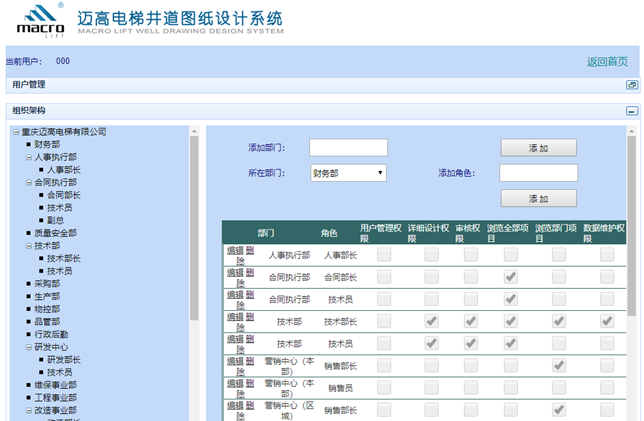
Task: Focus the 添加角色 text field
Action: pyautogui.click(x=538, y=173)
